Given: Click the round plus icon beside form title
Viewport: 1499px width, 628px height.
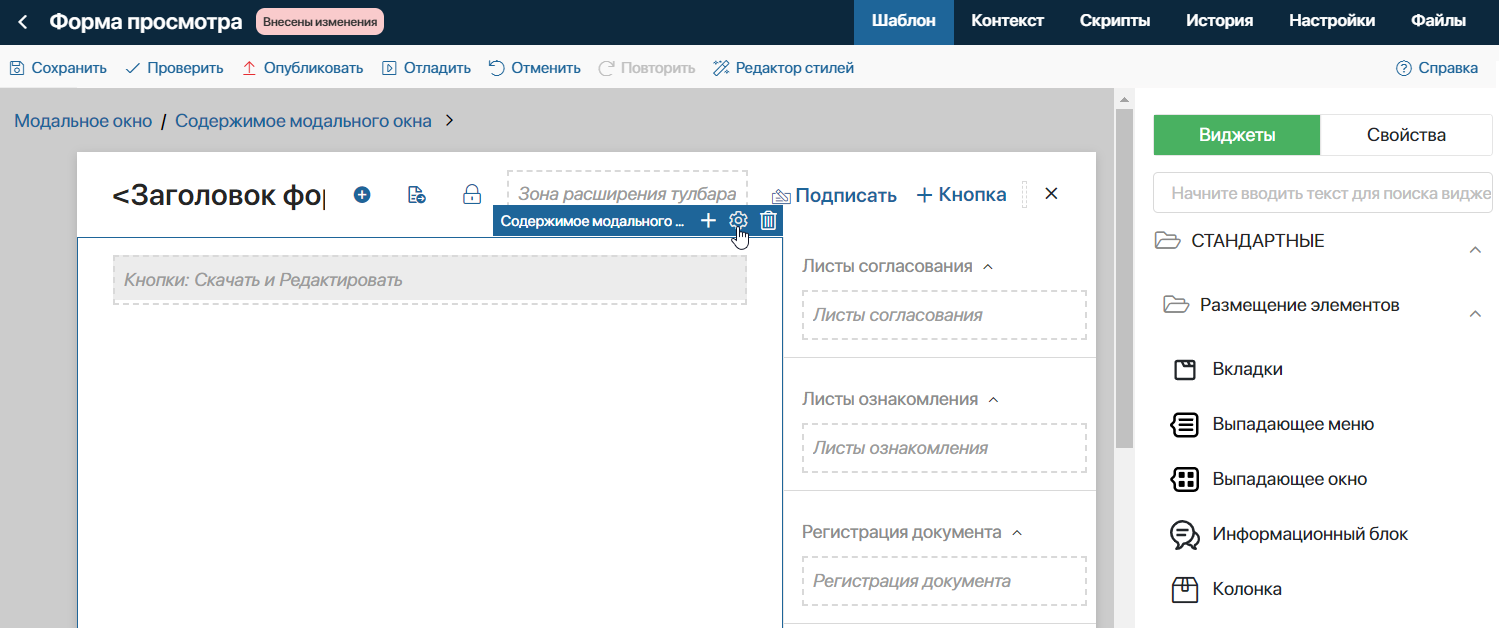Looking at the screenshot, I should [x=362, y=195].
